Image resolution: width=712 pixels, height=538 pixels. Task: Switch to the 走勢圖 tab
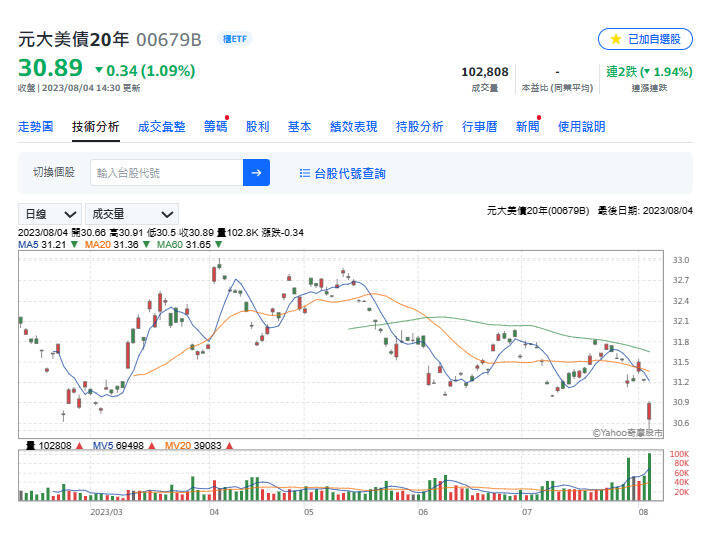pos(35,127)
